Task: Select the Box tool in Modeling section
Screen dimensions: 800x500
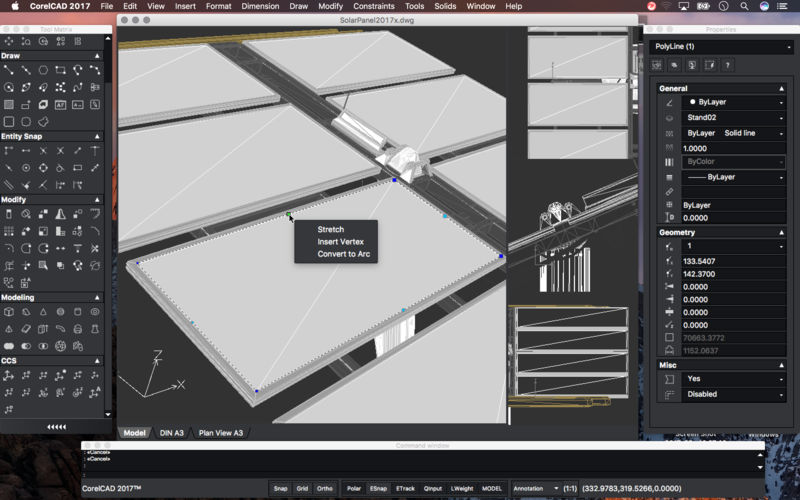Action: point(9,312)
